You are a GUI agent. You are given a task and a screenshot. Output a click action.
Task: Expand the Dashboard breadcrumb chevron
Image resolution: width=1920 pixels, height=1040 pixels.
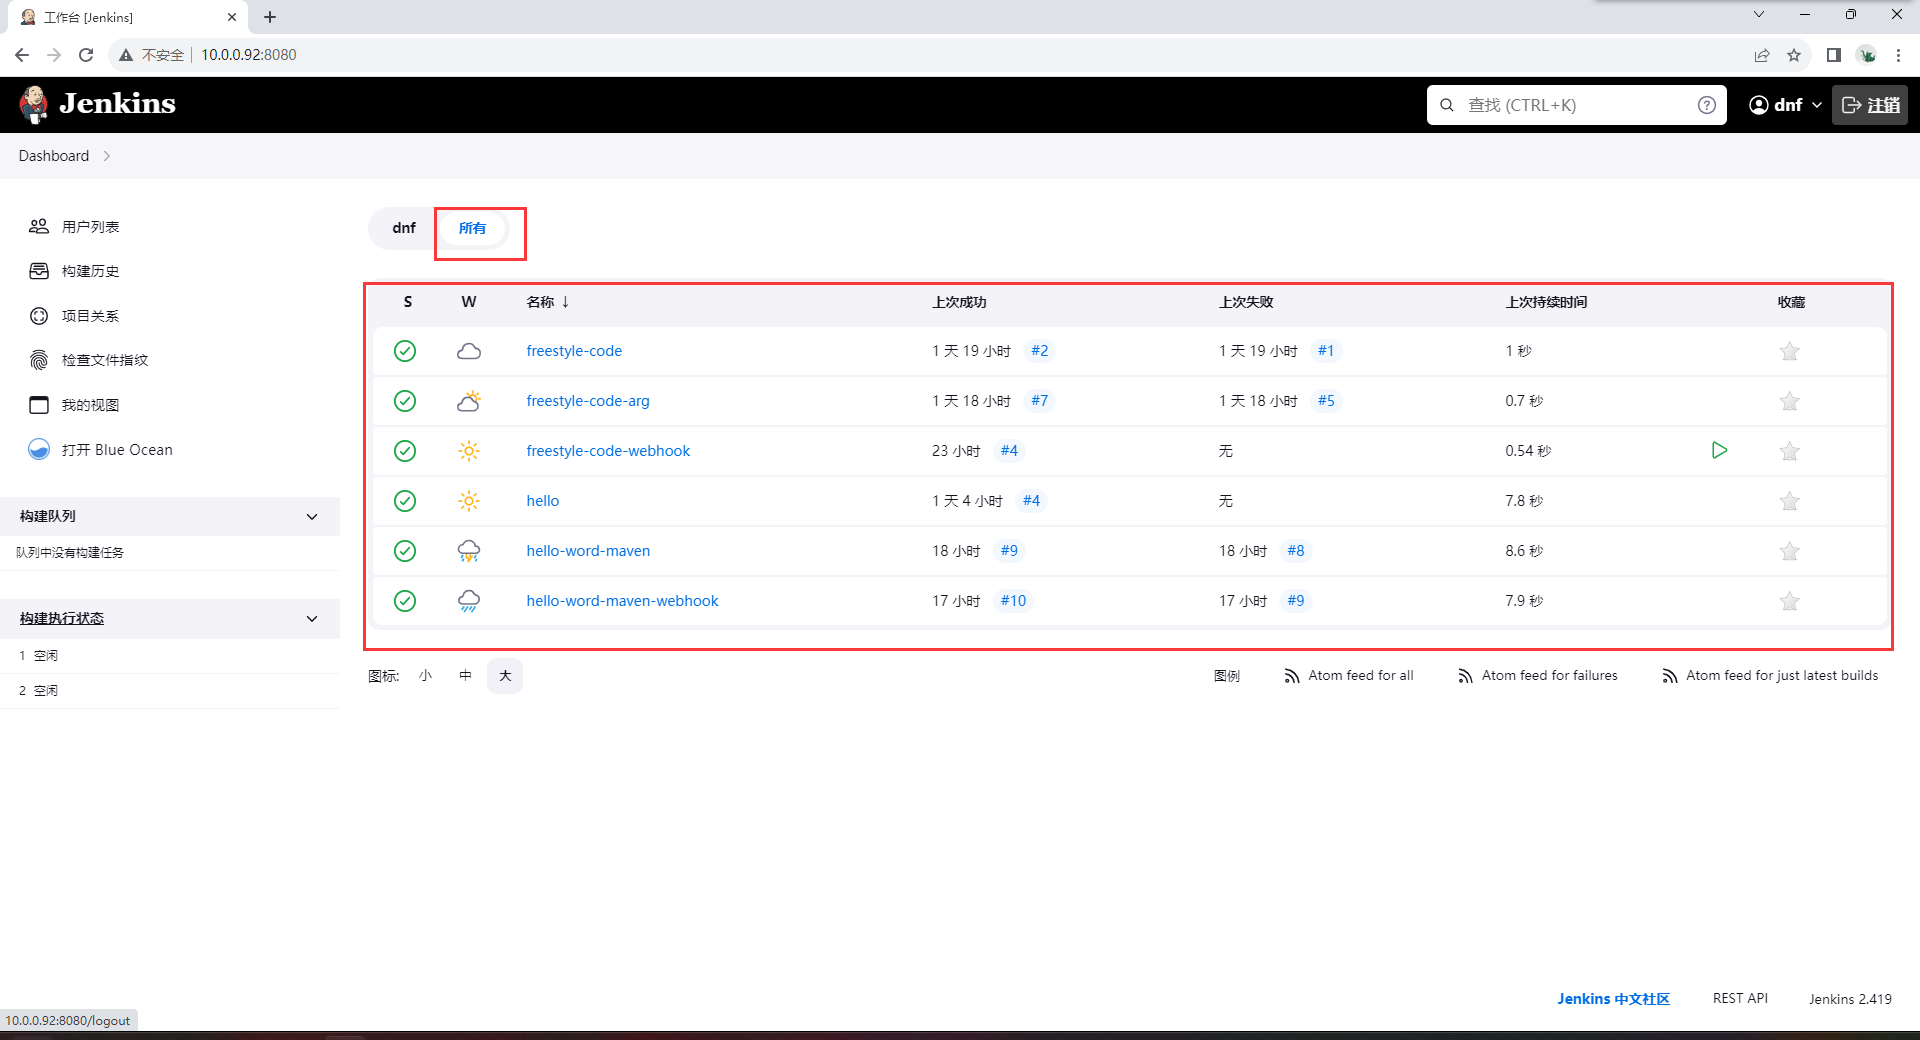[x=107, y=156]
